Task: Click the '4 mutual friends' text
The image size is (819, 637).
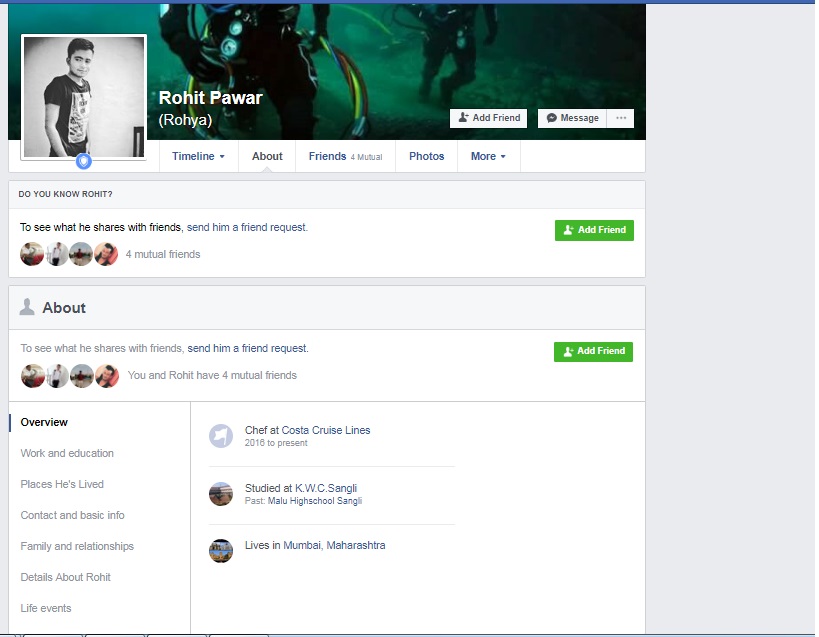Action: [162, 254]
